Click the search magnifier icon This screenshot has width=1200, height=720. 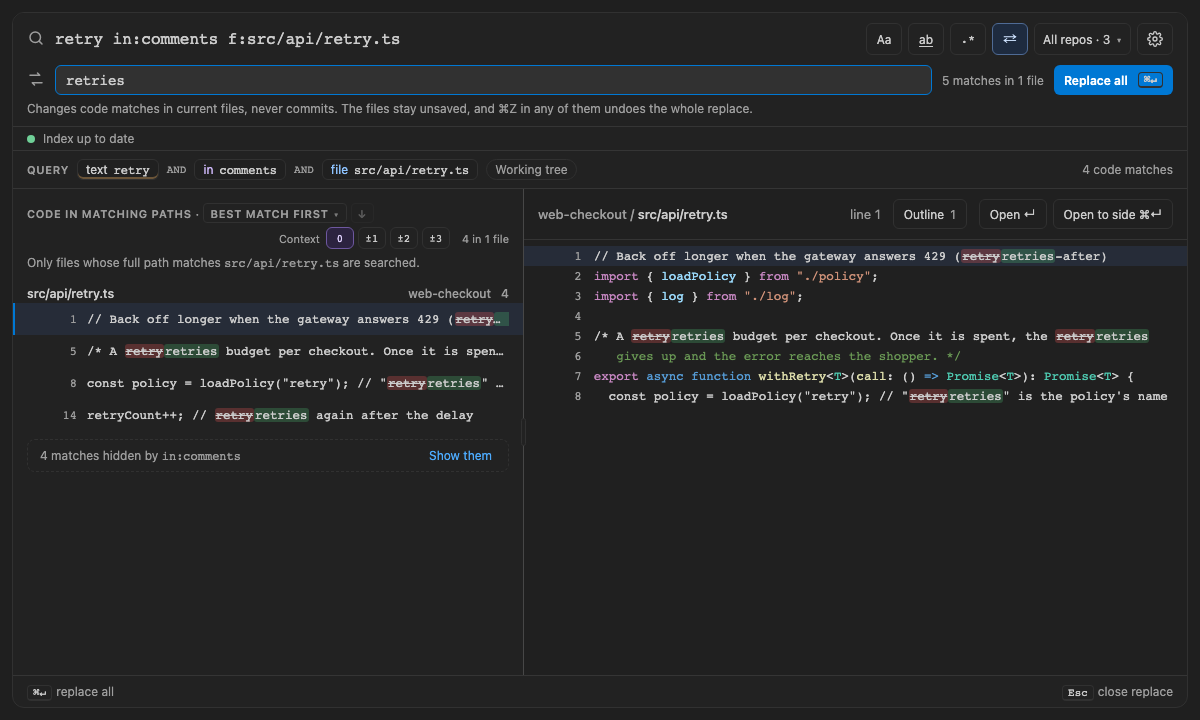click(36, 39)
